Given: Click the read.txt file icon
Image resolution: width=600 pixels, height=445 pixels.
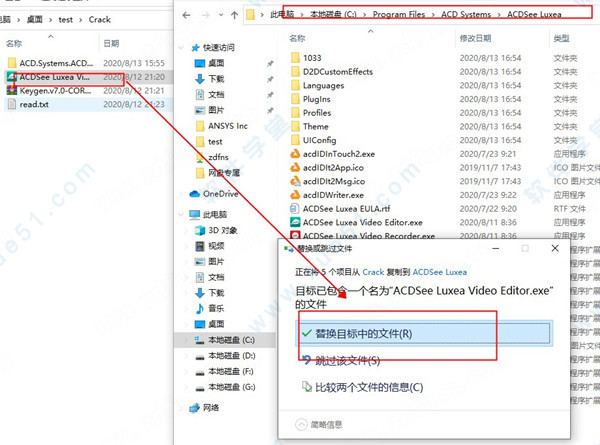Looking at the screenshot, I should (12, 104).
